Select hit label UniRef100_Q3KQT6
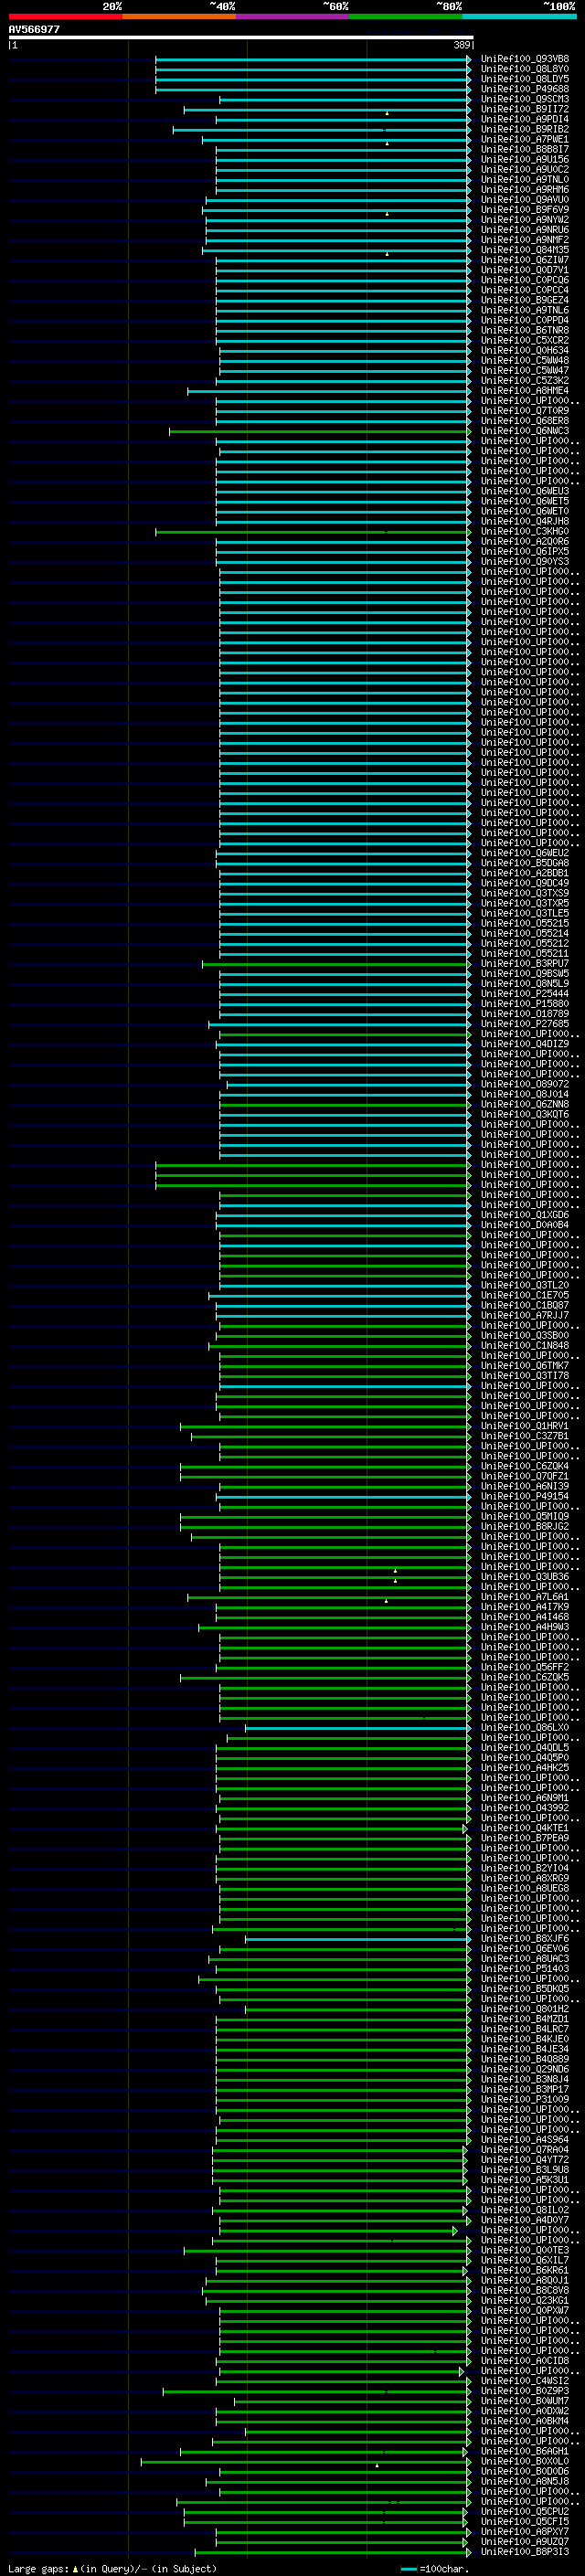This screenshot has width=585, height=2576. [524, 1114]
